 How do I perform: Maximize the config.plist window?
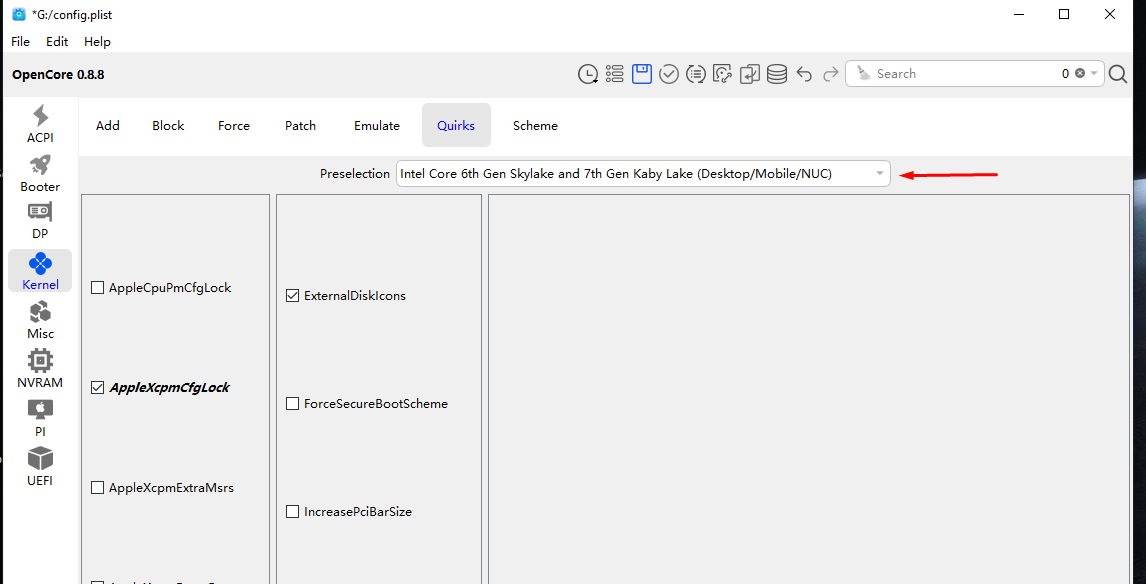coord(1064,14)
